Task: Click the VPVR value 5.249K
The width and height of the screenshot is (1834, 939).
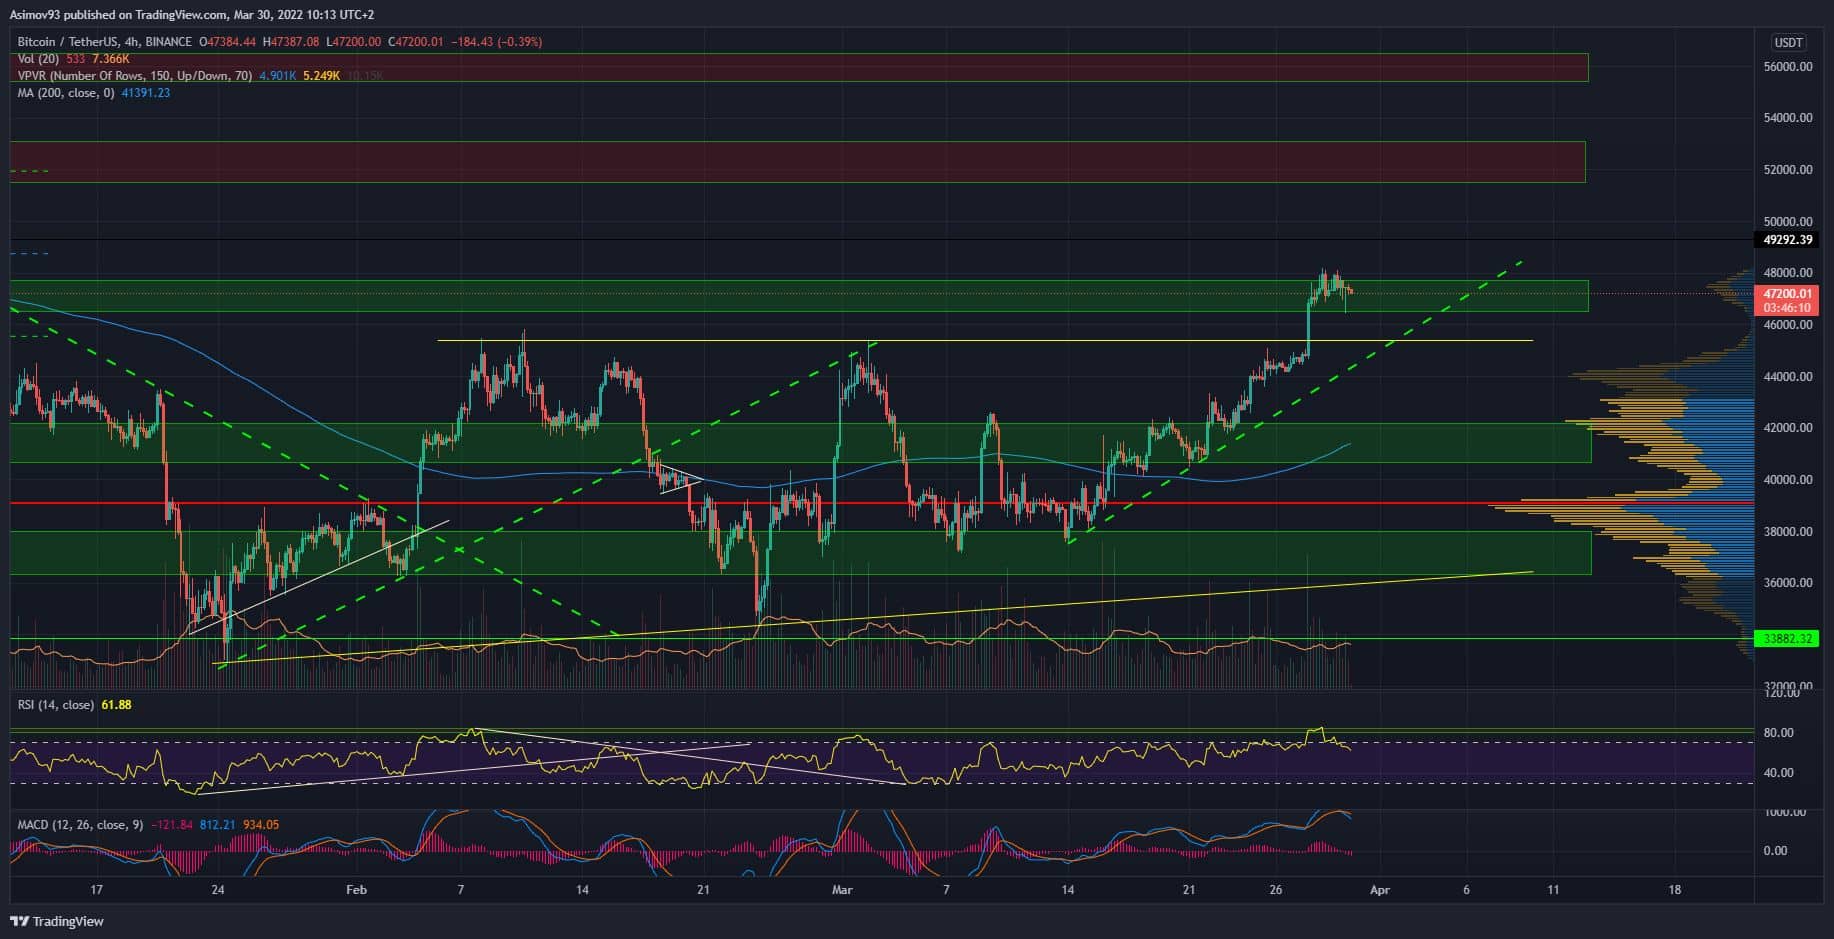Action: pos(320,76)
